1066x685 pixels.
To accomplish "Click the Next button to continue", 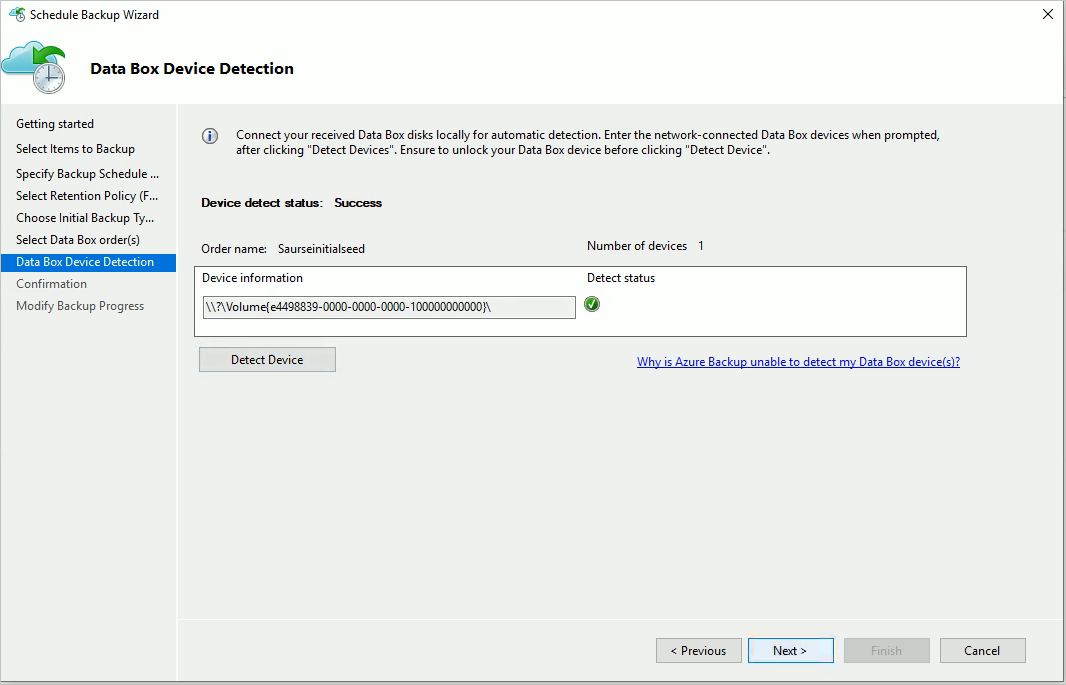I will pyautogui.click(x=790, y=650).
